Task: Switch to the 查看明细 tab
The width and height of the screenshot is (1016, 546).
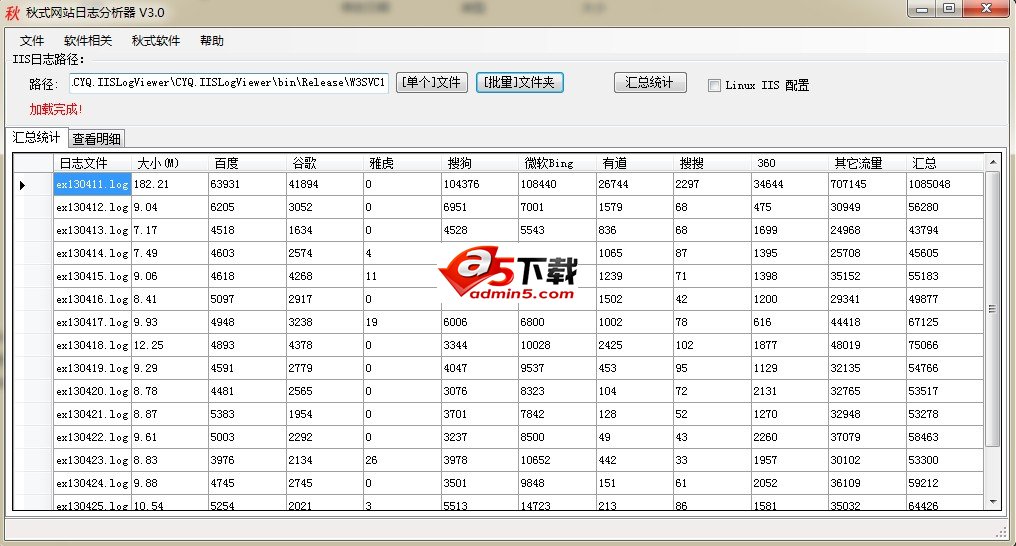Action: pos(96,139)
